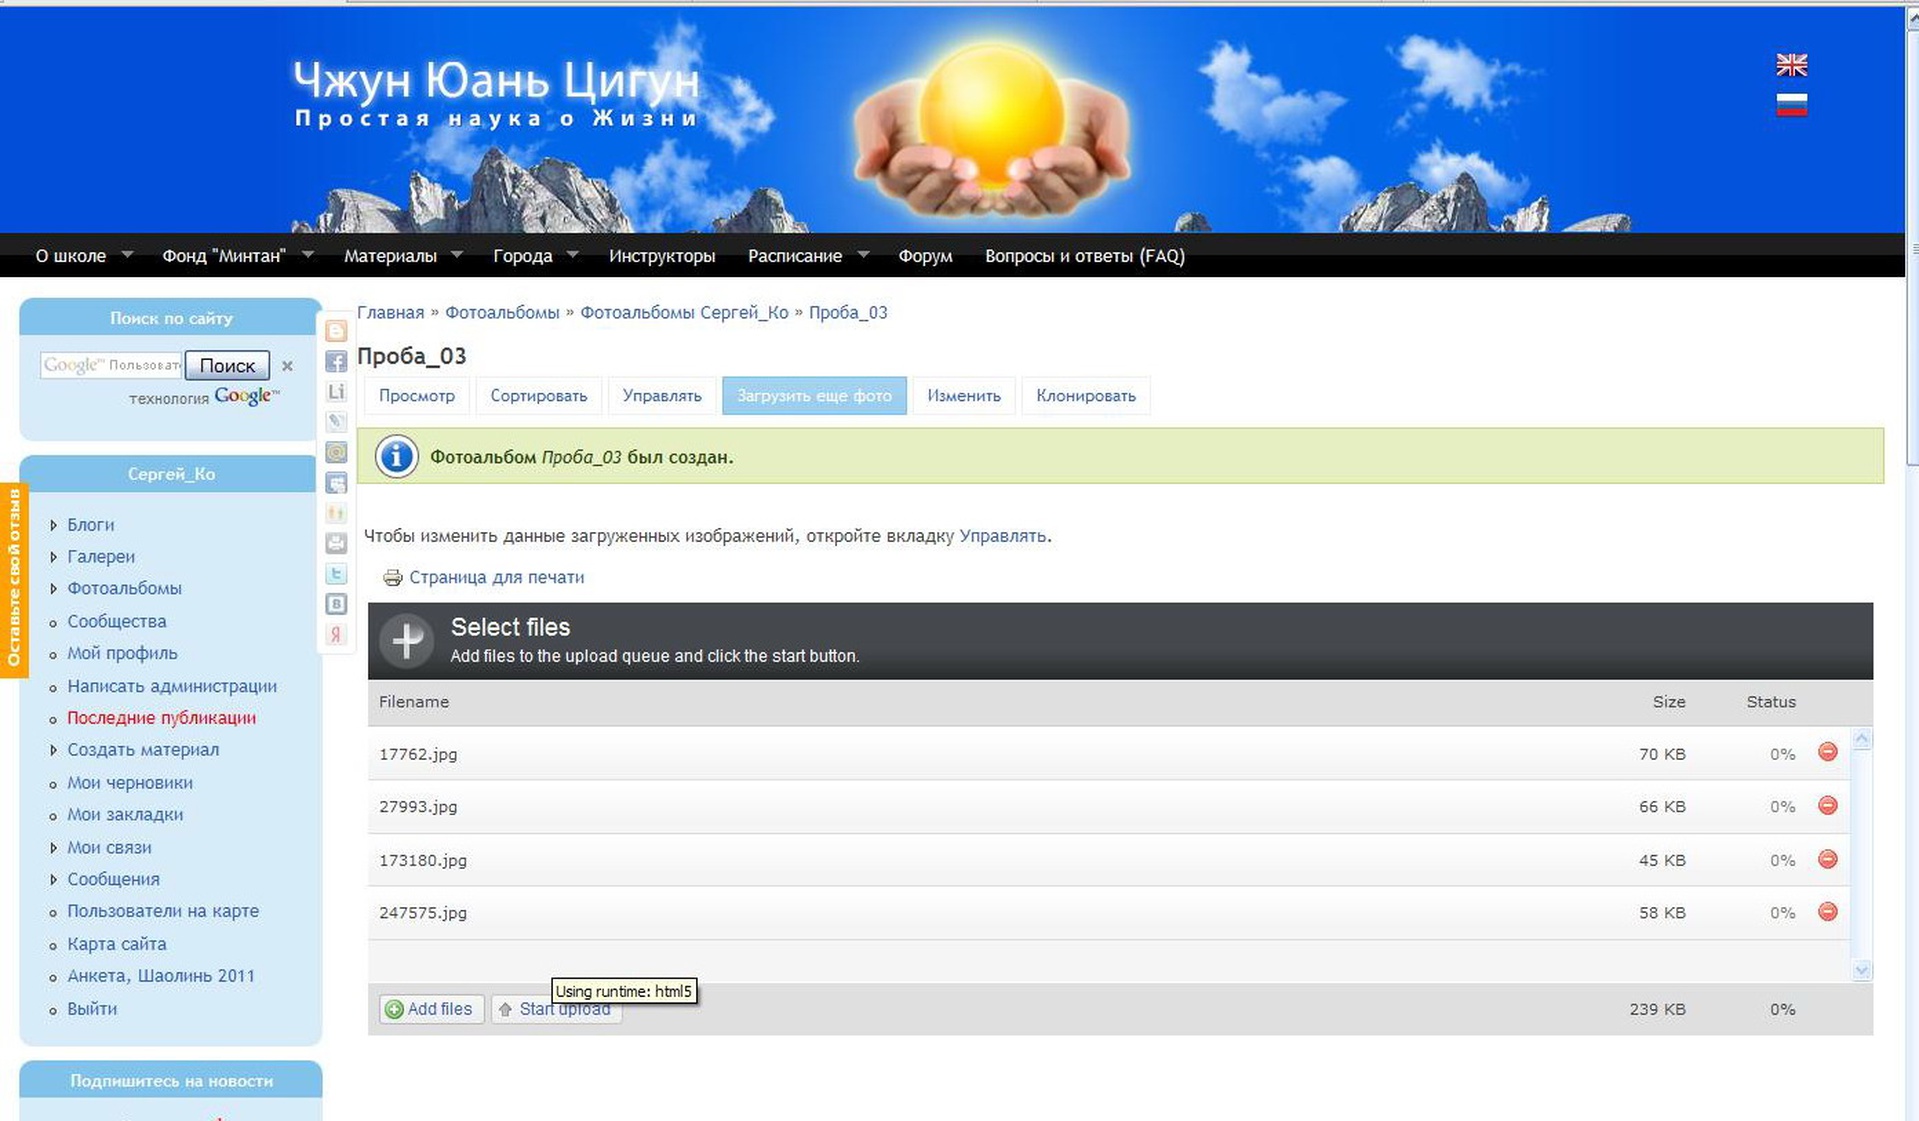Remove 247575.jpg from the upload queue
The width and height of the screenshot is (1919, 1121).
1827,911
